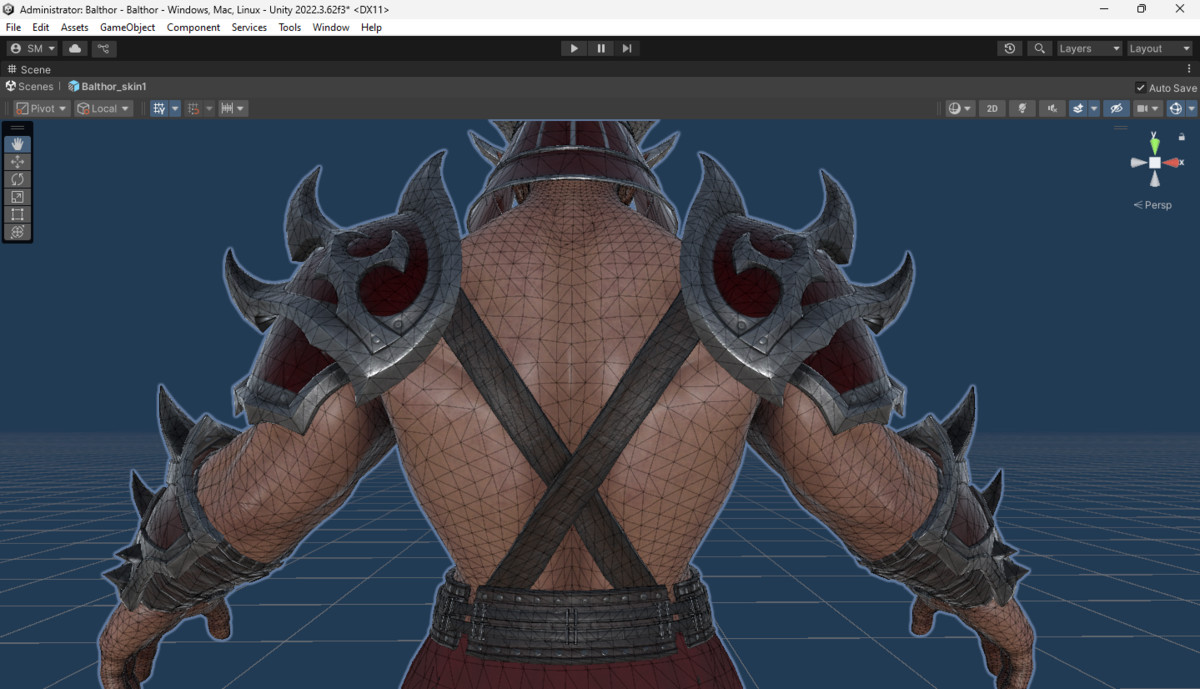
Task: Select the Rotate tool
Action: (x=17, y=179)
